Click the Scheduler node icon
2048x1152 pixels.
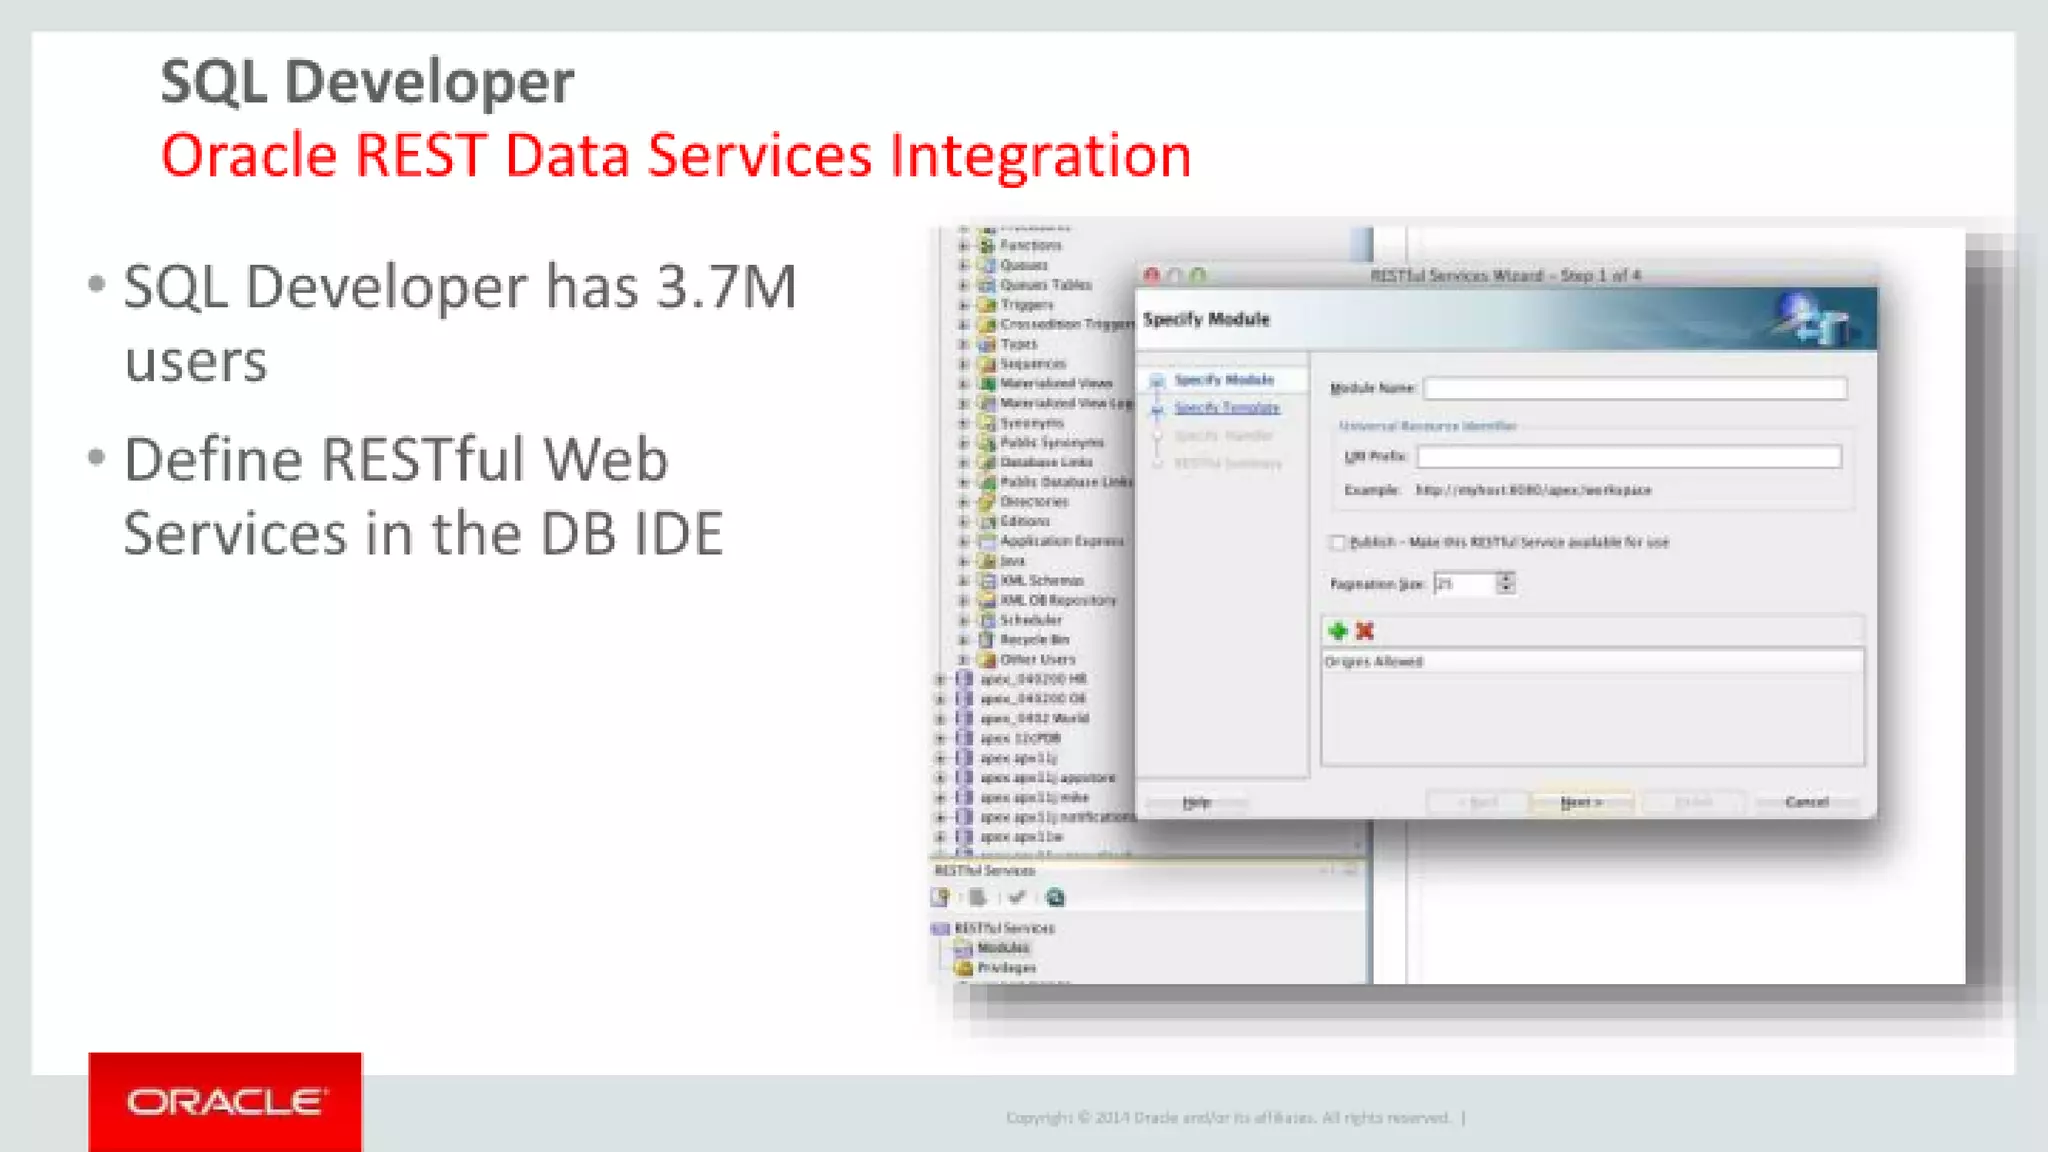coord(986,620)
